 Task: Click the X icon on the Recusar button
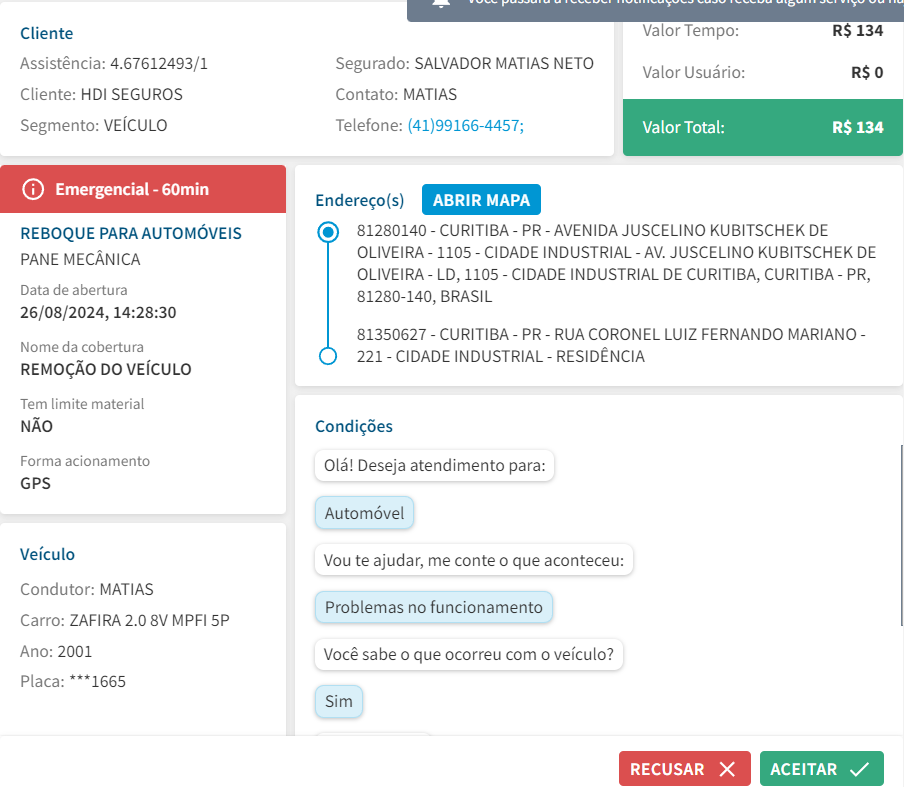click(x=728, y=769)
